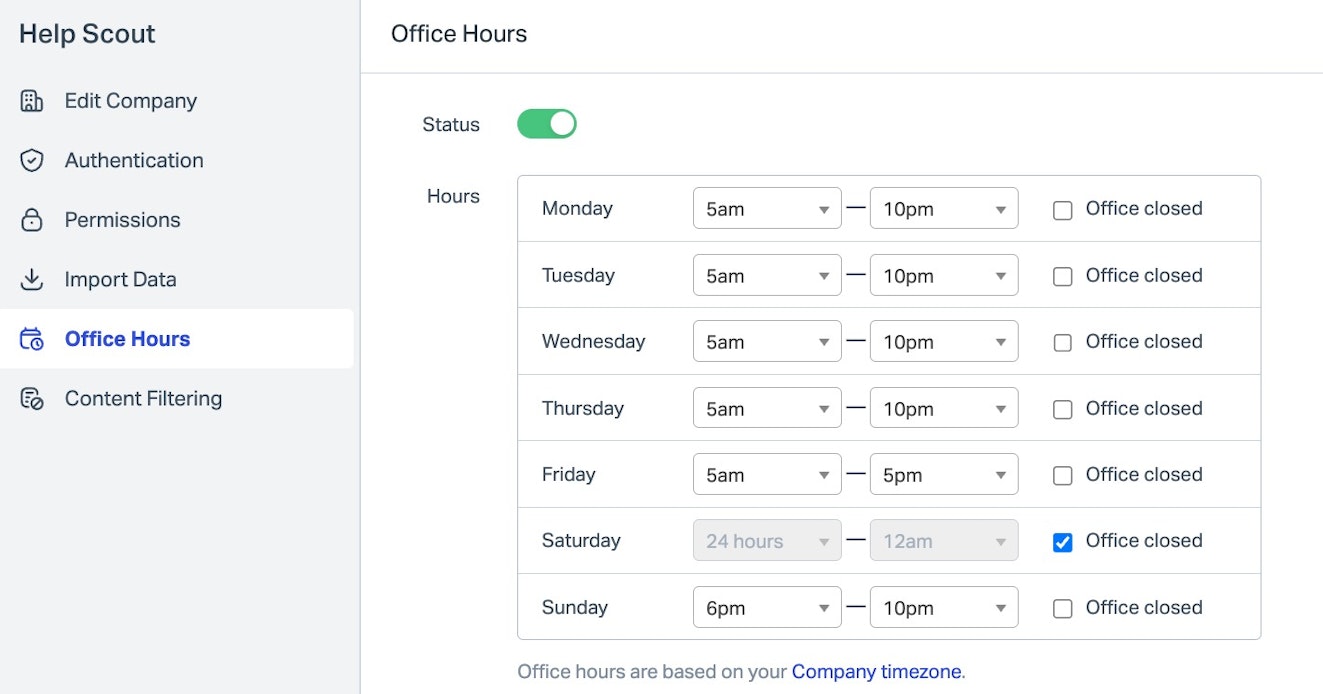Click the Thursday row label
Viewport: 1323px width, 694px height.
583,408
